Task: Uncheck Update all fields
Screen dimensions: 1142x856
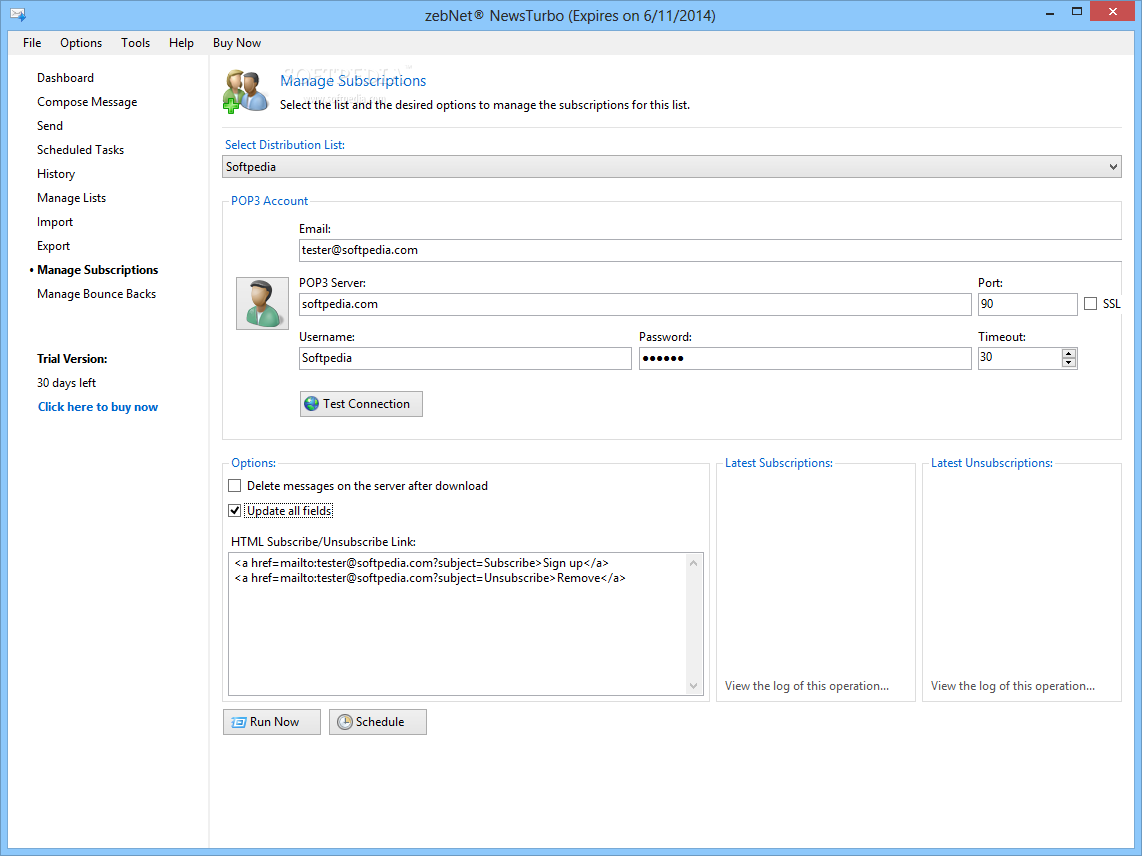Action: [x=235, y=511]
